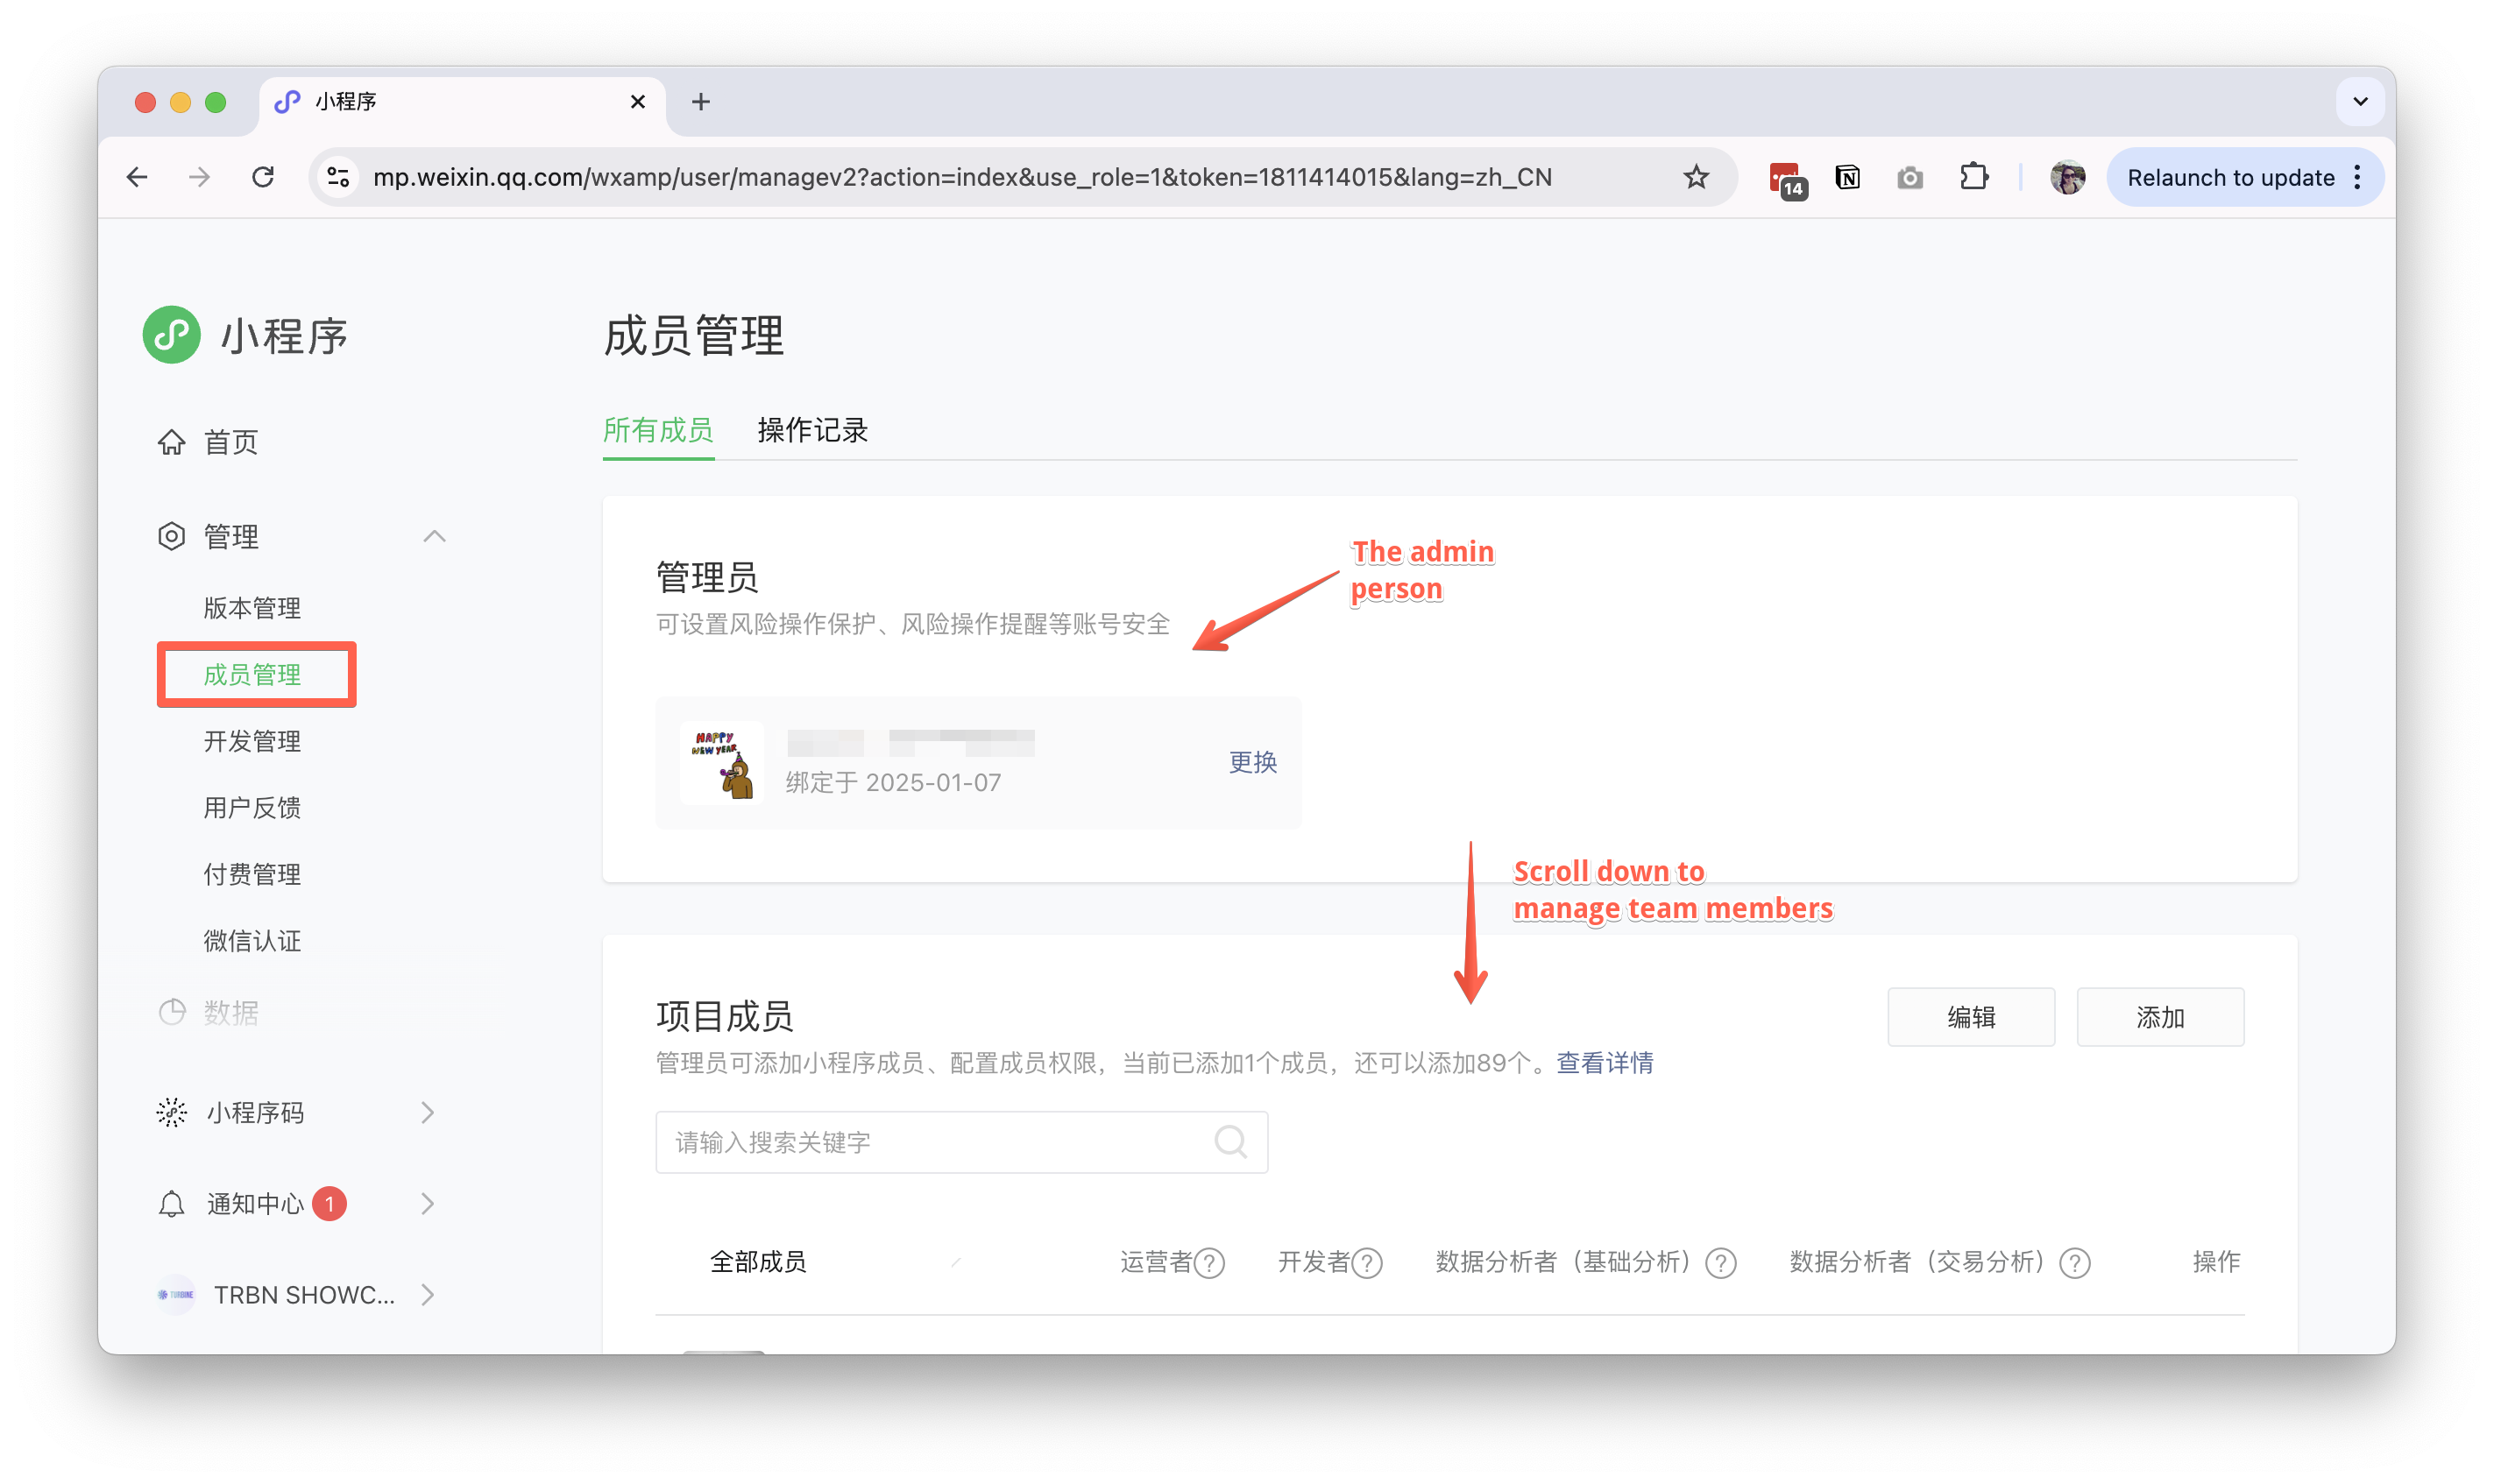The width and height of the screenshot is (2494, 1484).
Task: Bookmark this page with the star icon
Action: tap(1696, 177)
